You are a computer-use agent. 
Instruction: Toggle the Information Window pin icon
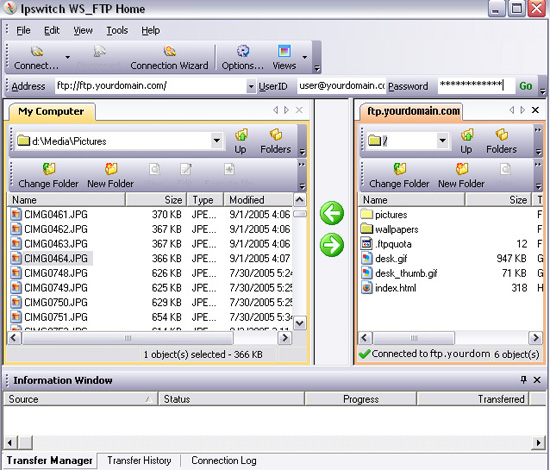(523, 380)
